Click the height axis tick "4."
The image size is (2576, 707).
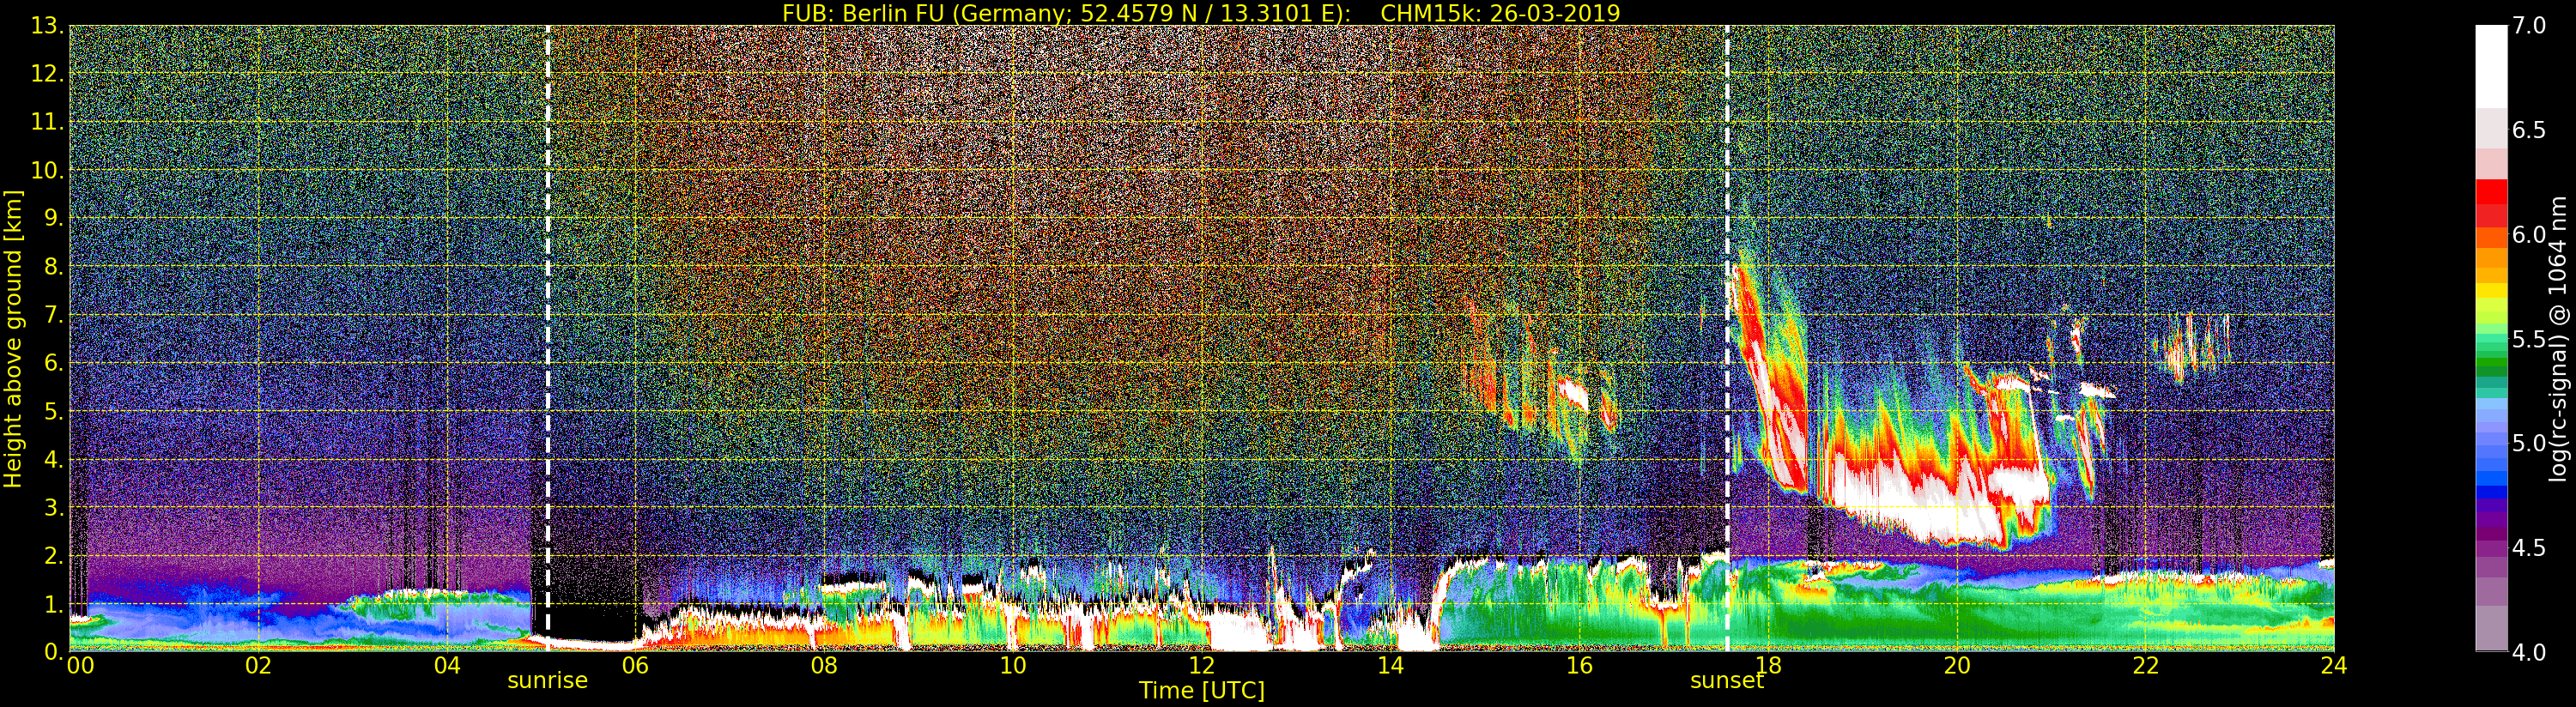pos(53,459)
